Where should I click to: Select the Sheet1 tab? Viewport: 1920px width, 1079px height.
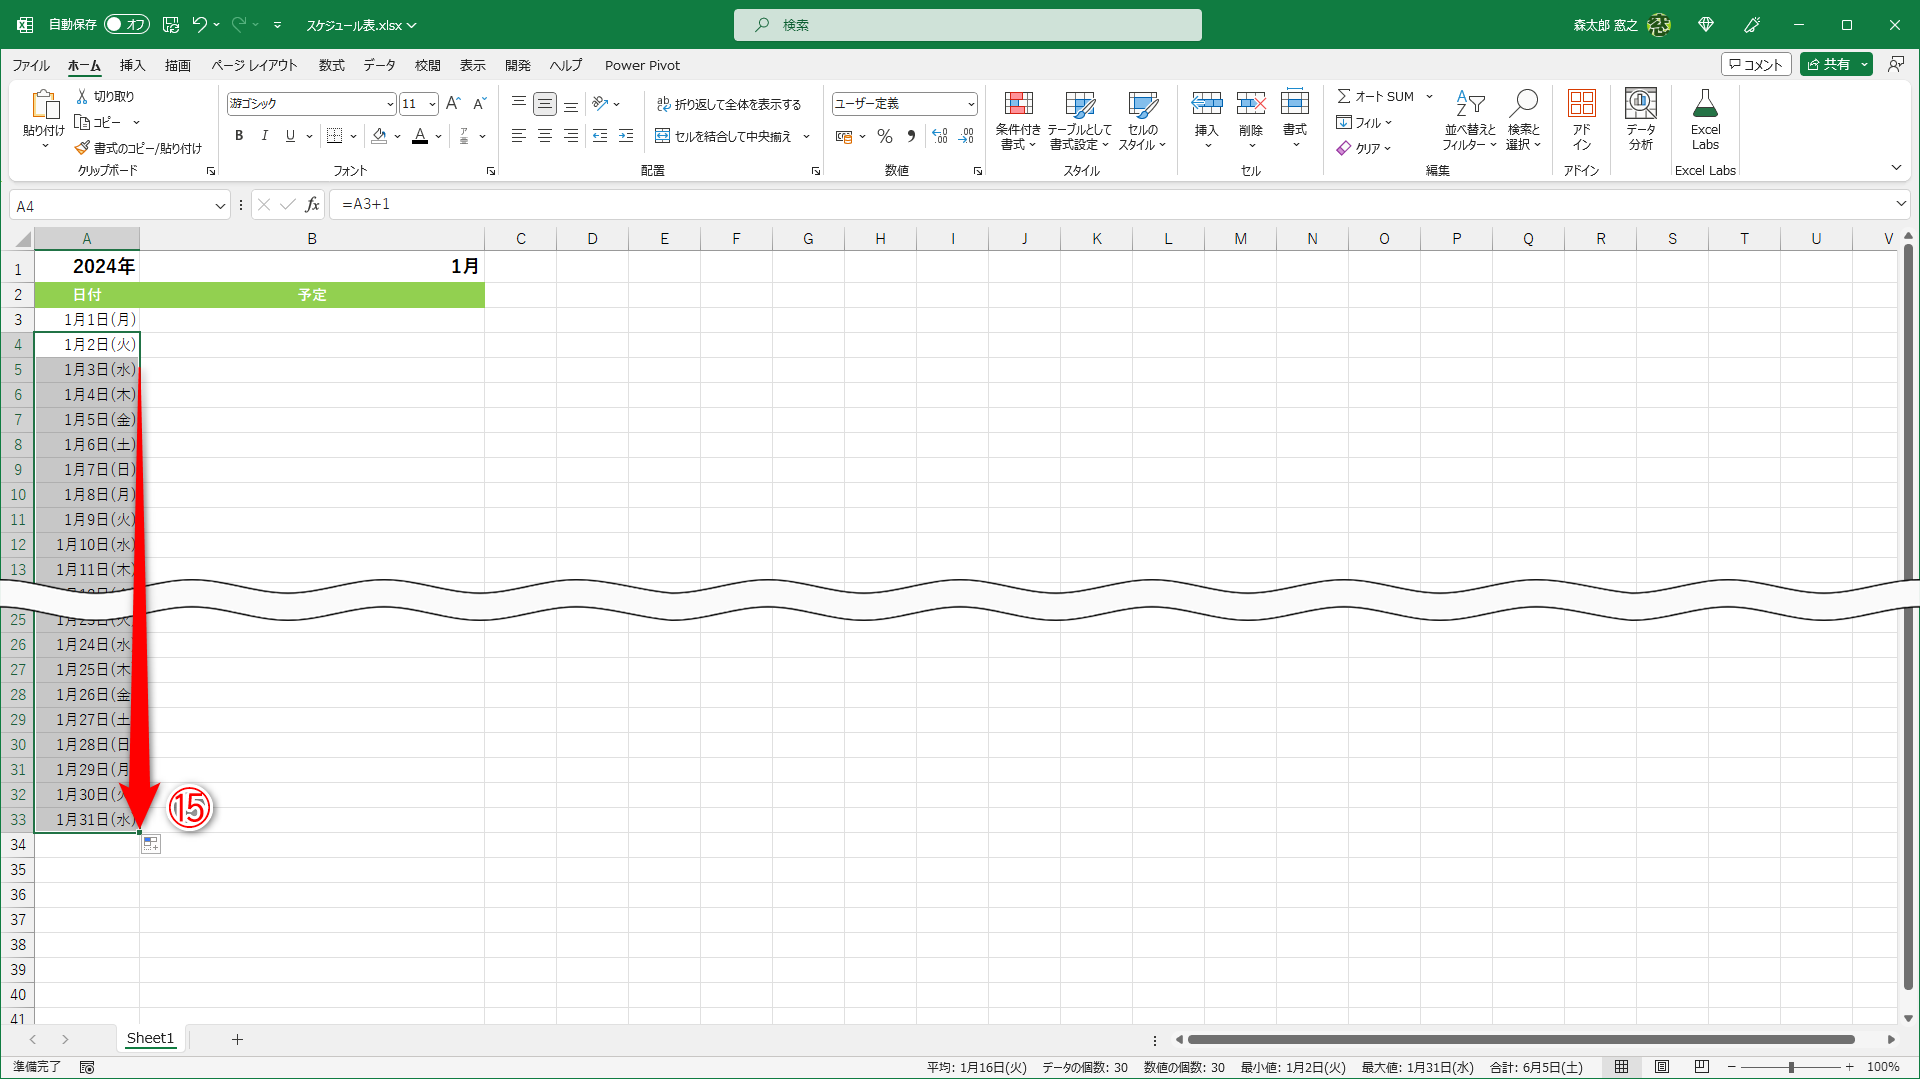click(150, 1039)
